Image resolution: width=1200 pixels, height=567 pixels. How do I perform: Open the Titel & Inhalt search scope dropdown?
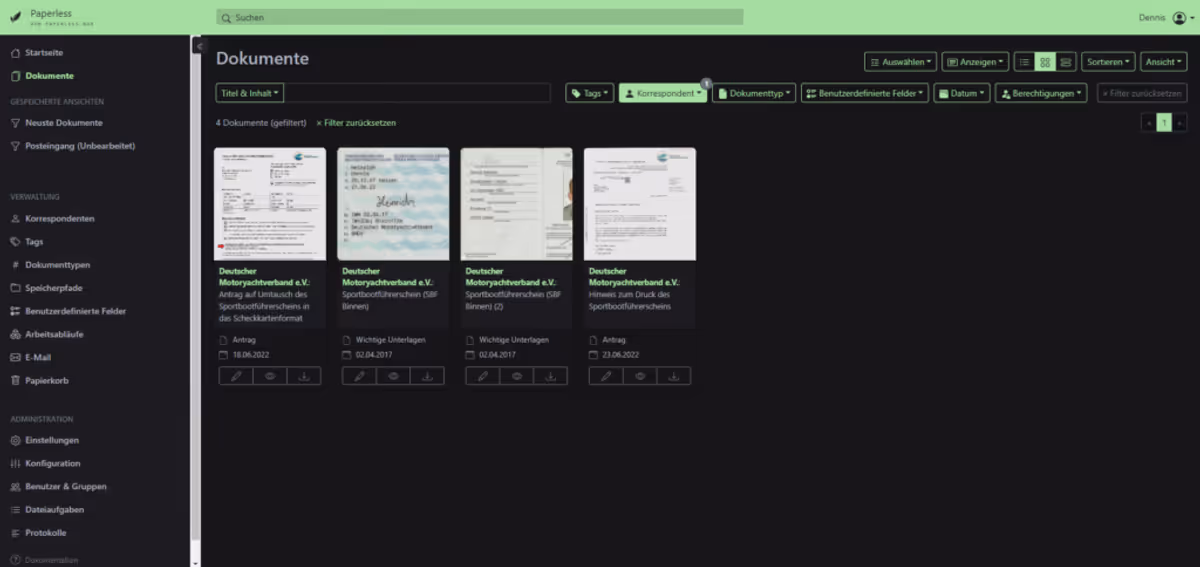point(250,93)
